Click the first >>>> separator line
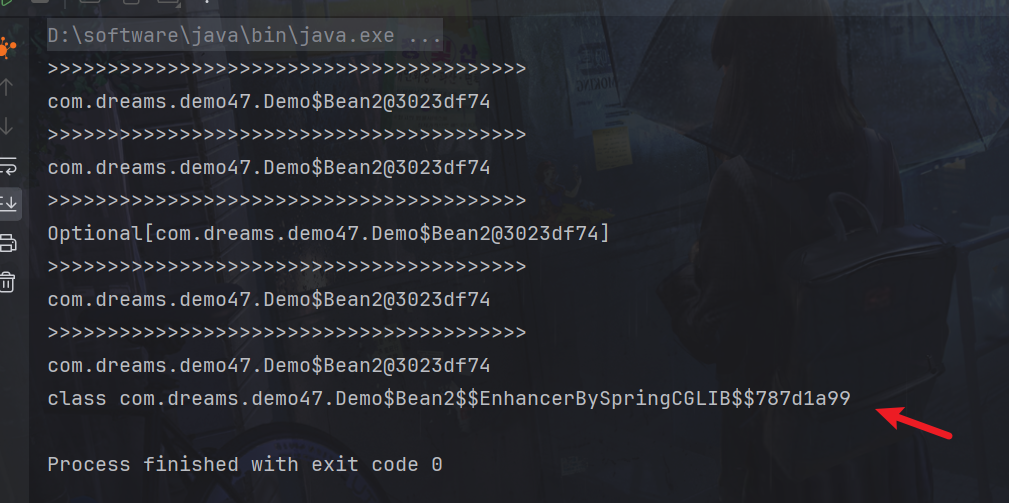1009x503 pixels. click(286, 69)
